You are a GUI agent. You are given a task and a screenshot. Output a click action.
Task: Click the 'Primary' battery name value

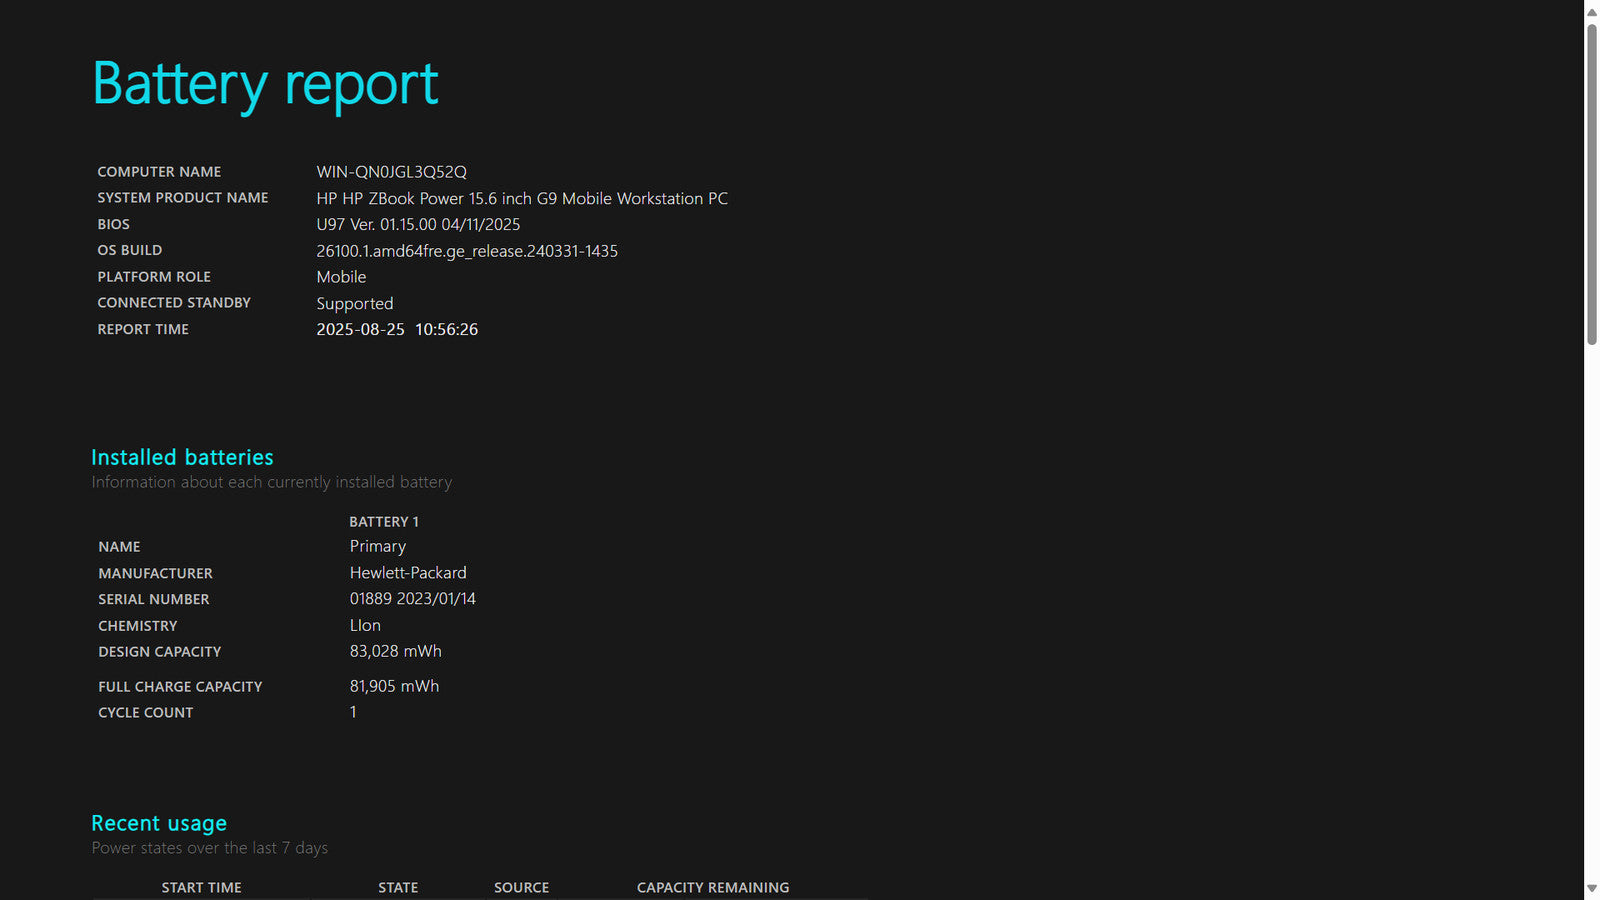pyautogui.click(x=378, y=546)
